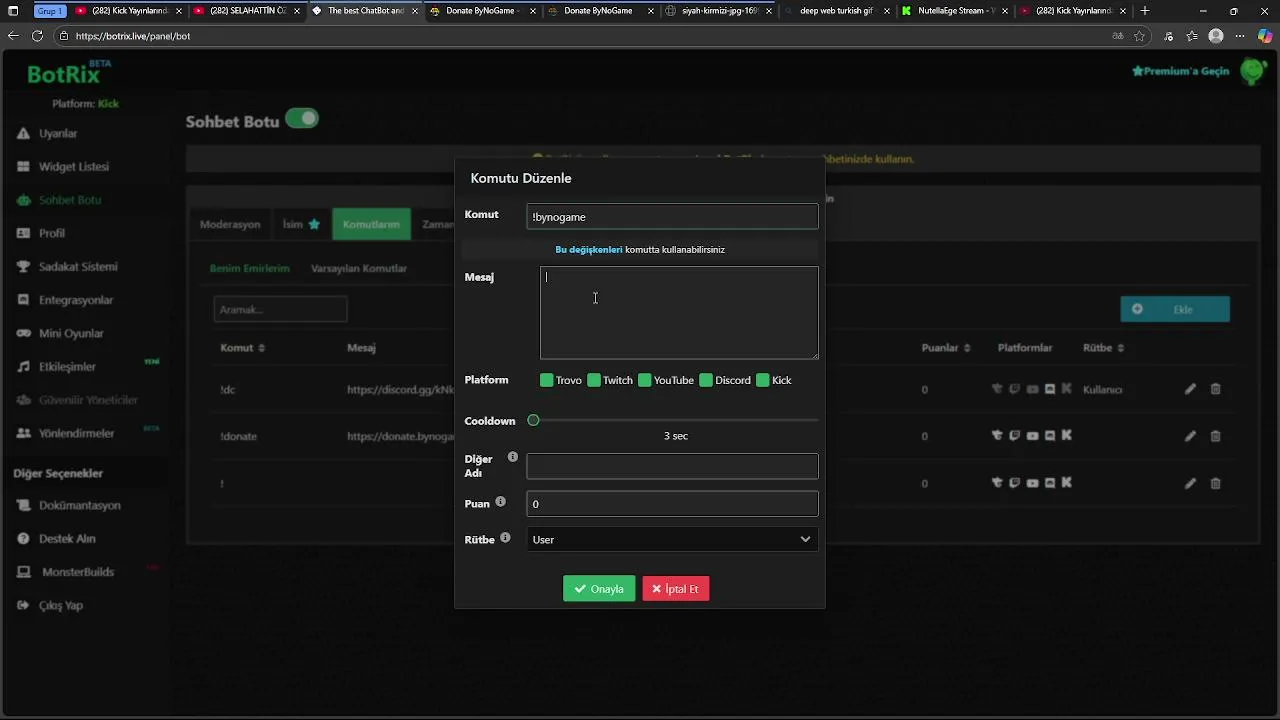
Task: Open Sadakat Sistemi sidebar item
Action: tap(78, 267)
